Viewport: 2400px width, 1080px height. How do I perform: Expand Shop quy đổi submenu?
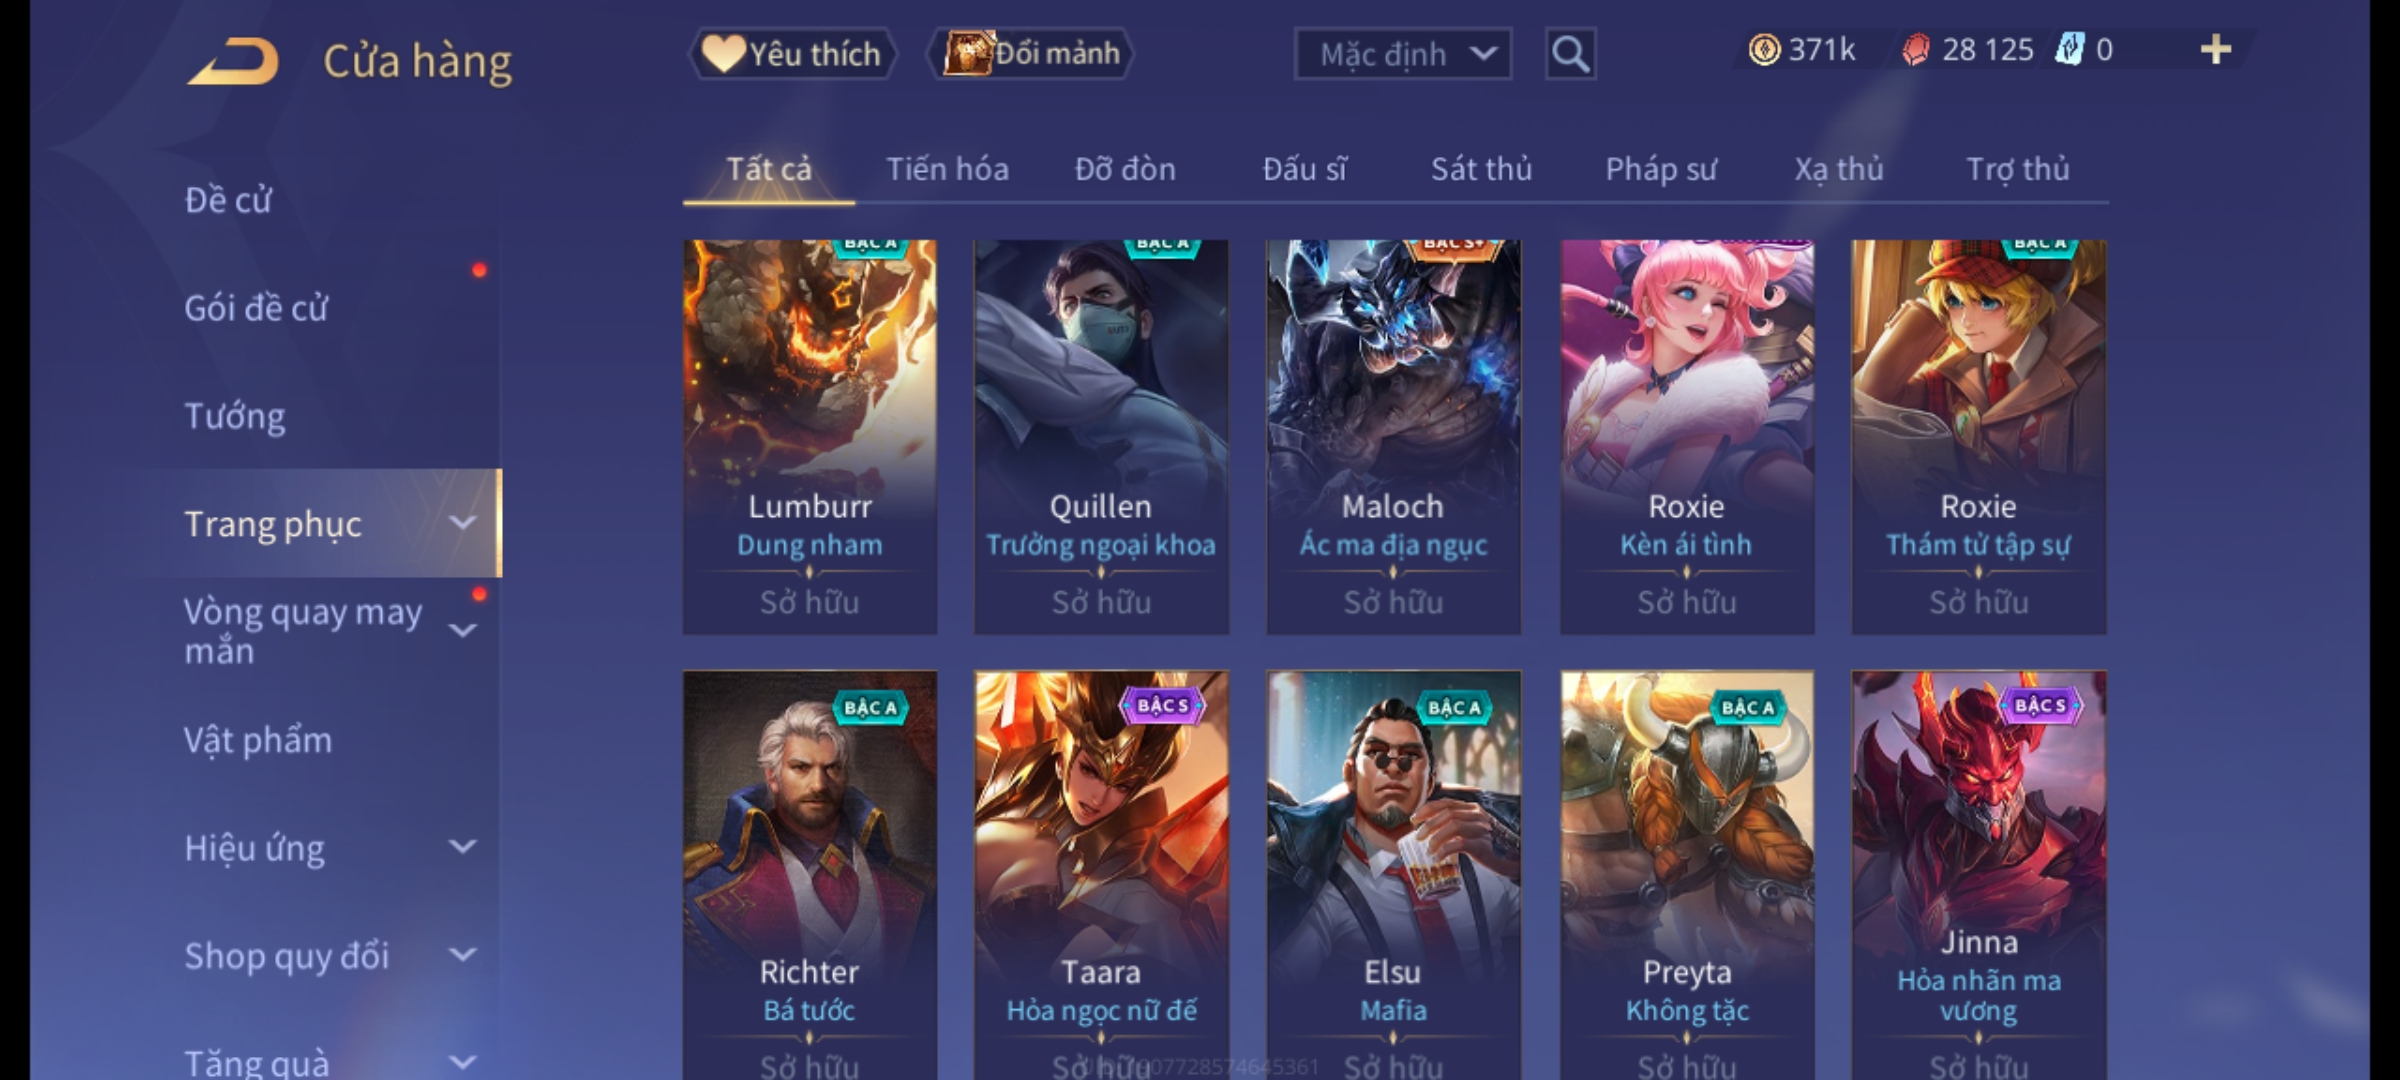point(330,956)
